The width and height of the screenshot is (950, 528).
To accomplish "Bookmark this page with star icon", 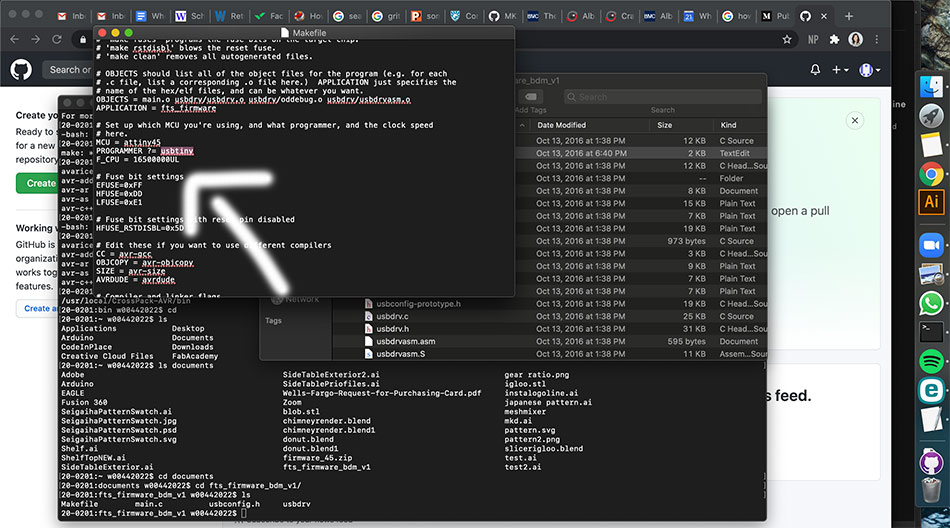I will point(787,39).
